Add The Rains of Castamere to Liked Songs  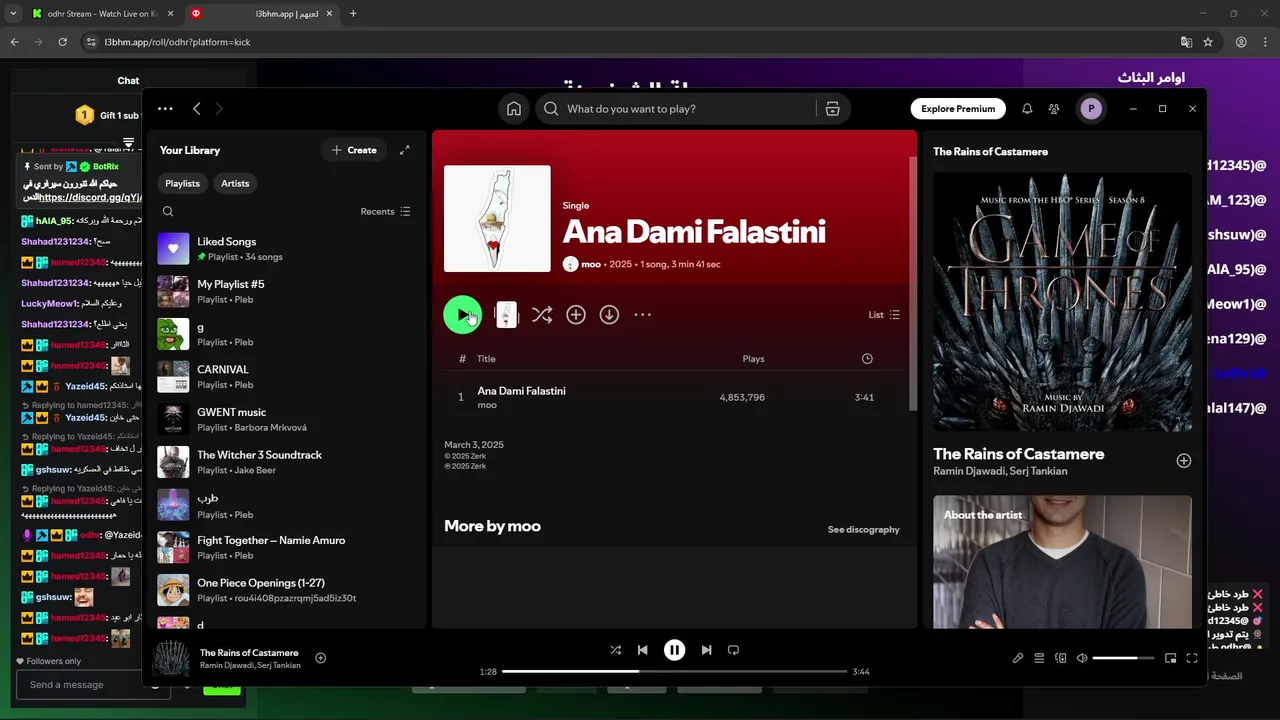[x=1183, y=461]
